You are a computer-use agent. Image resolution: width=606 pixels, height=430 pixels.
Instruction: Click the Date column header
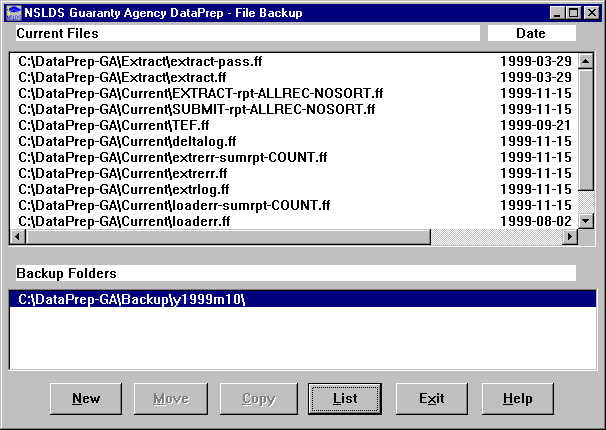click(x=531, y=33)
